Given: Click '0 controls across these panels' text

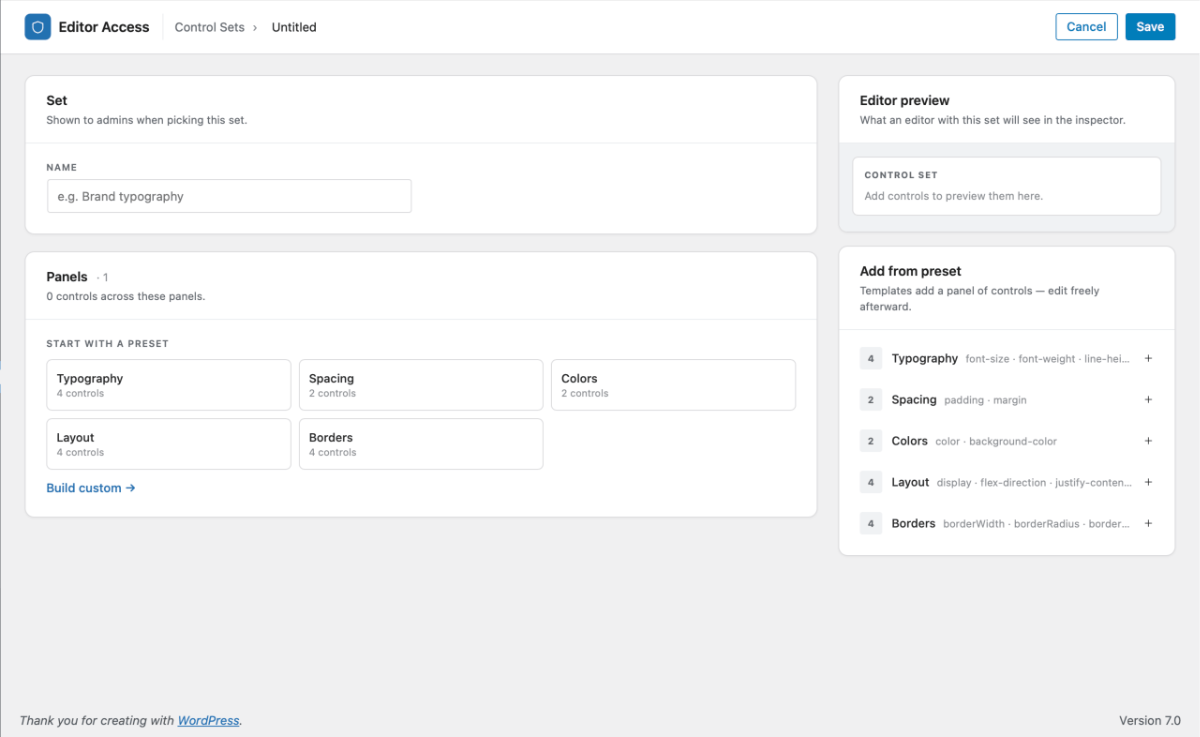Looking at the screenshot, I should [x=125, y=296].
